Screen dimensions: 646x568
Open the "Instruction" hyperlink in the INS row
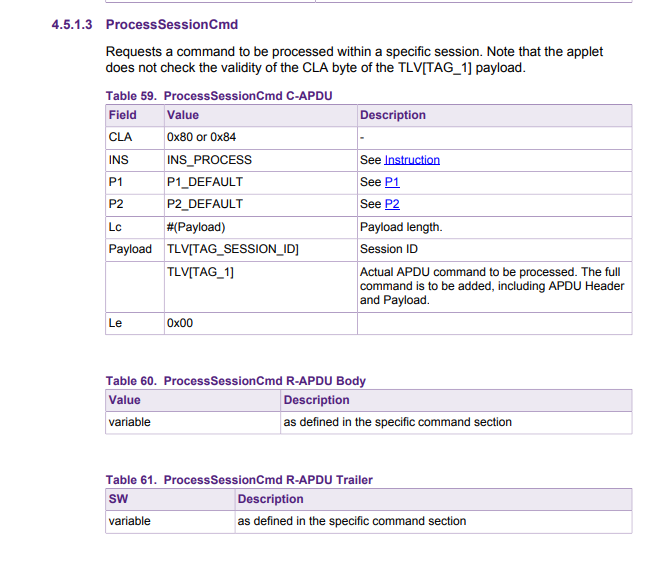tap(412, 160)
